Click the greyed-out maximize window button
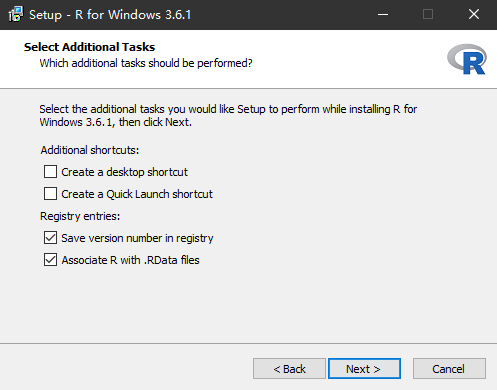This screenshot has height=390, width=497. (x=428, y=14)
